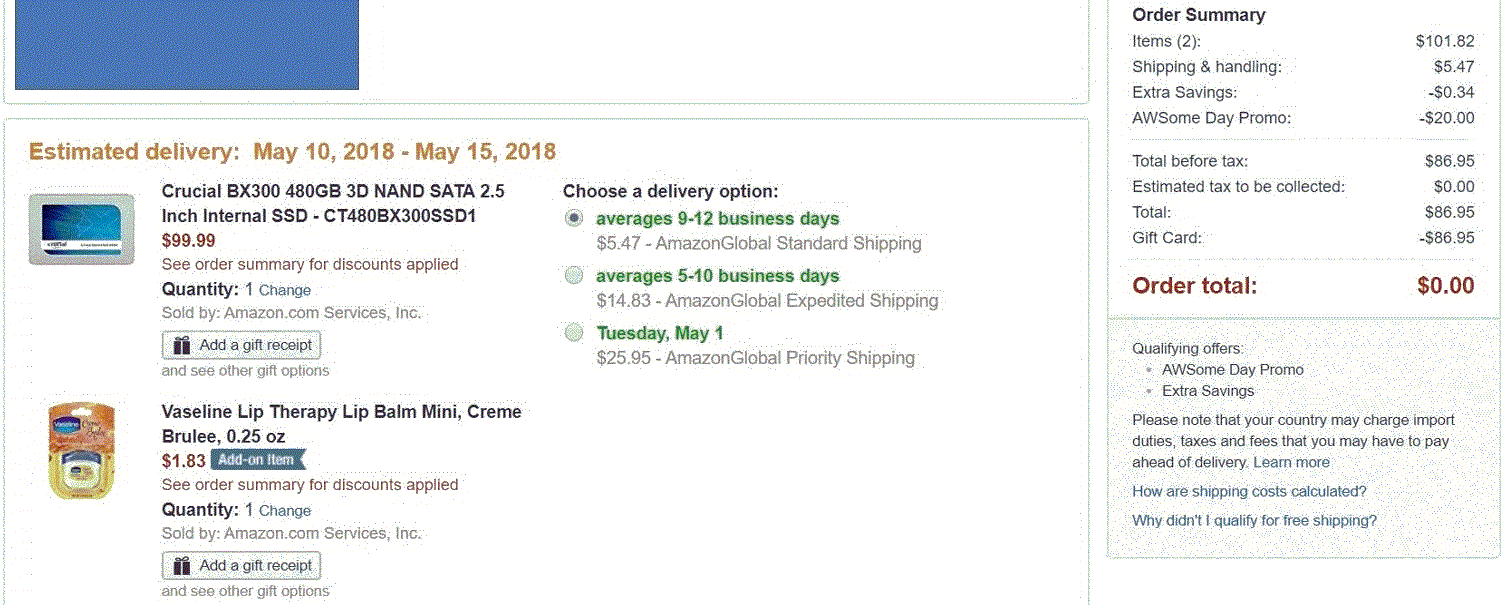The width and height of the screenshot is (1501, 605).
Task: Choose AmazonGlobal Expedited Shipping radio button
Action: click(x=574, y=275)
